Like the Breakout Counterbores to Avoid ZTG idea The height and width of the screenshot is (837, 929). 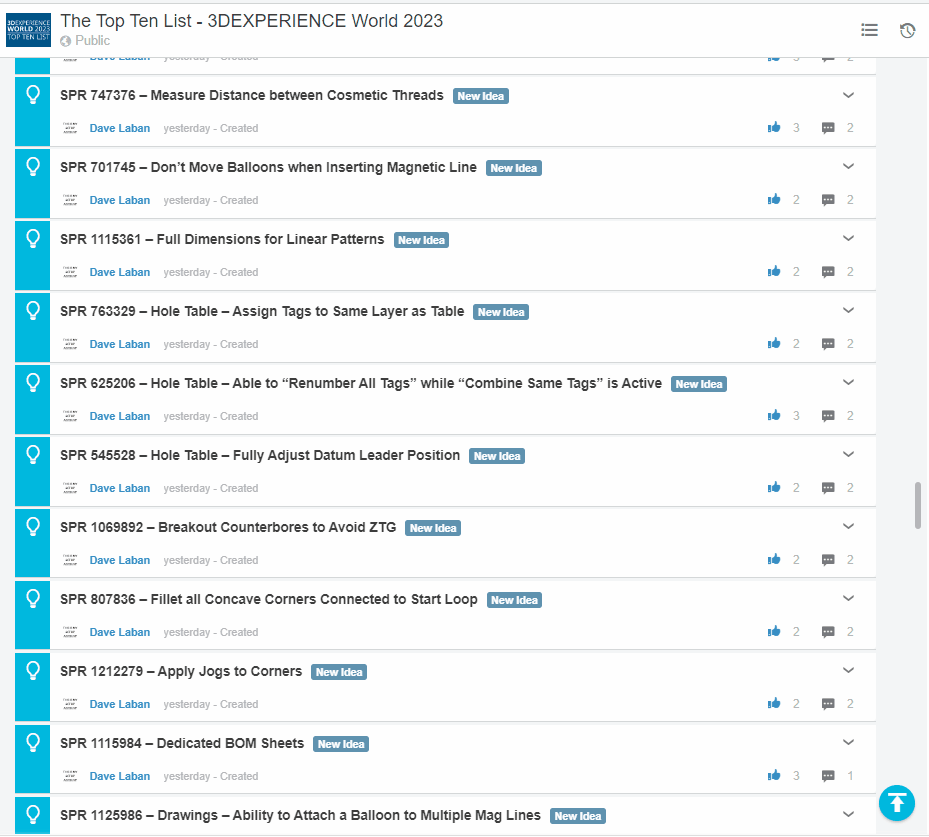pyautogui.click(x=774, y=560)
